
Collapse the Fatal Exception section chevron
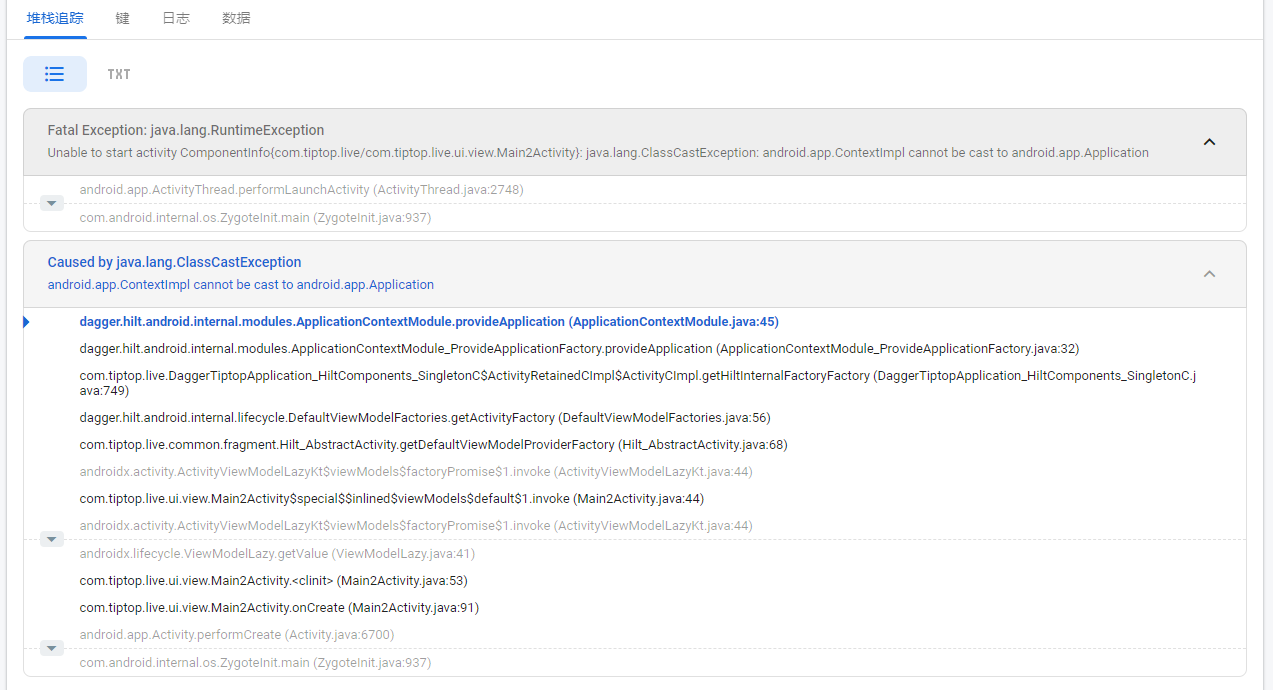pyautogui.click(x=1209, y=142)
